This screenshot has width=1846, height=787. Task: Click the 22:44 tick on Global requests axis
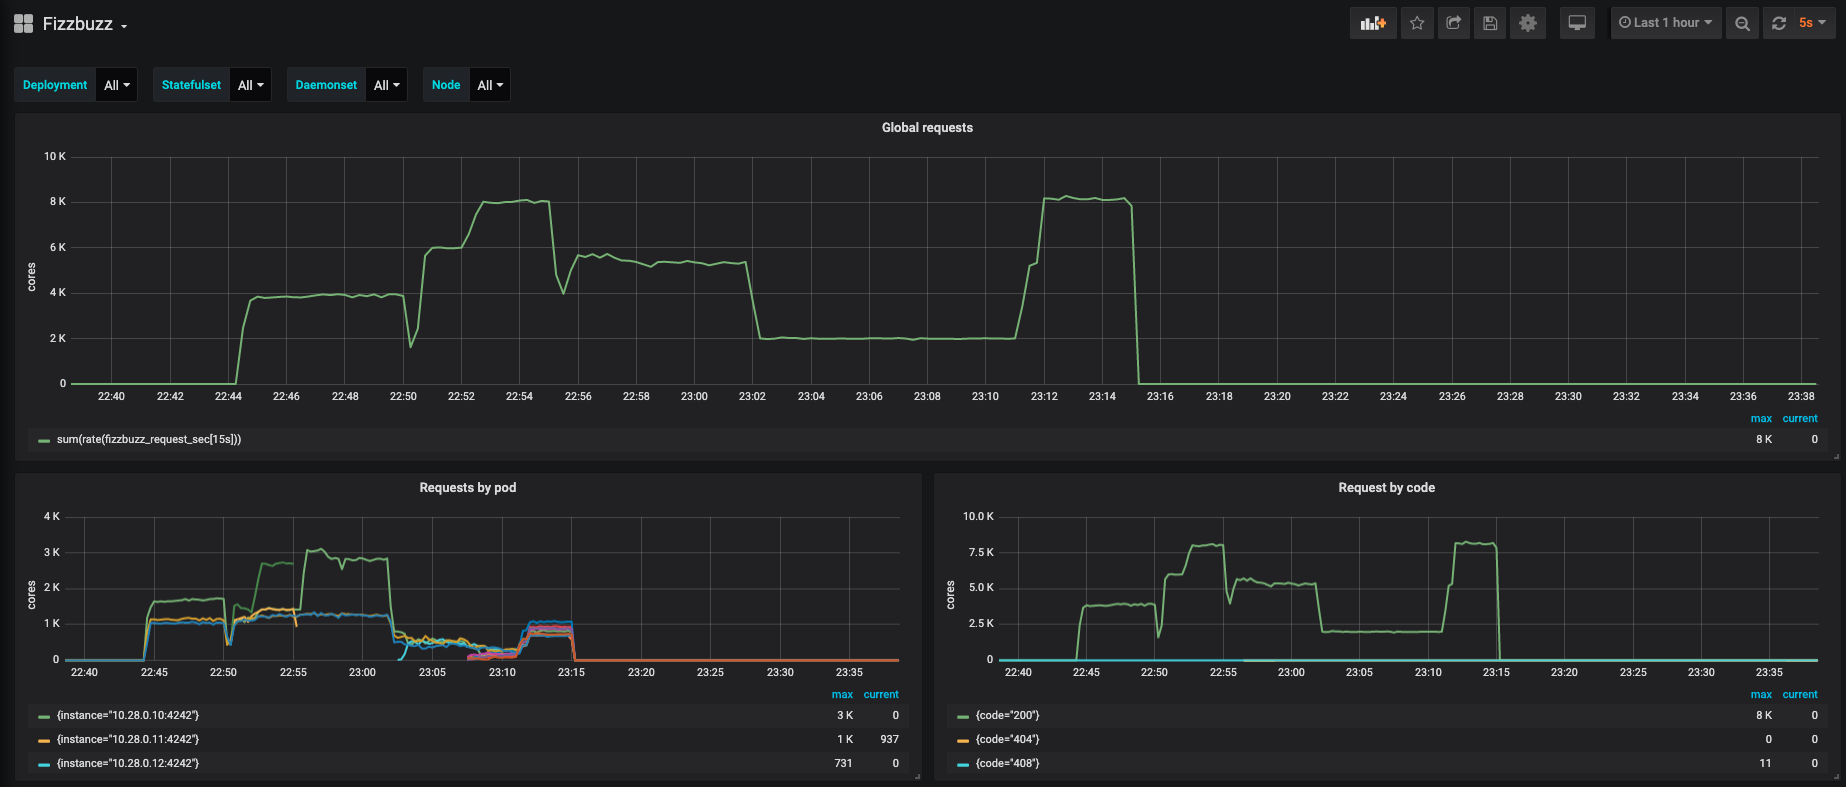(x=228, y=396)
